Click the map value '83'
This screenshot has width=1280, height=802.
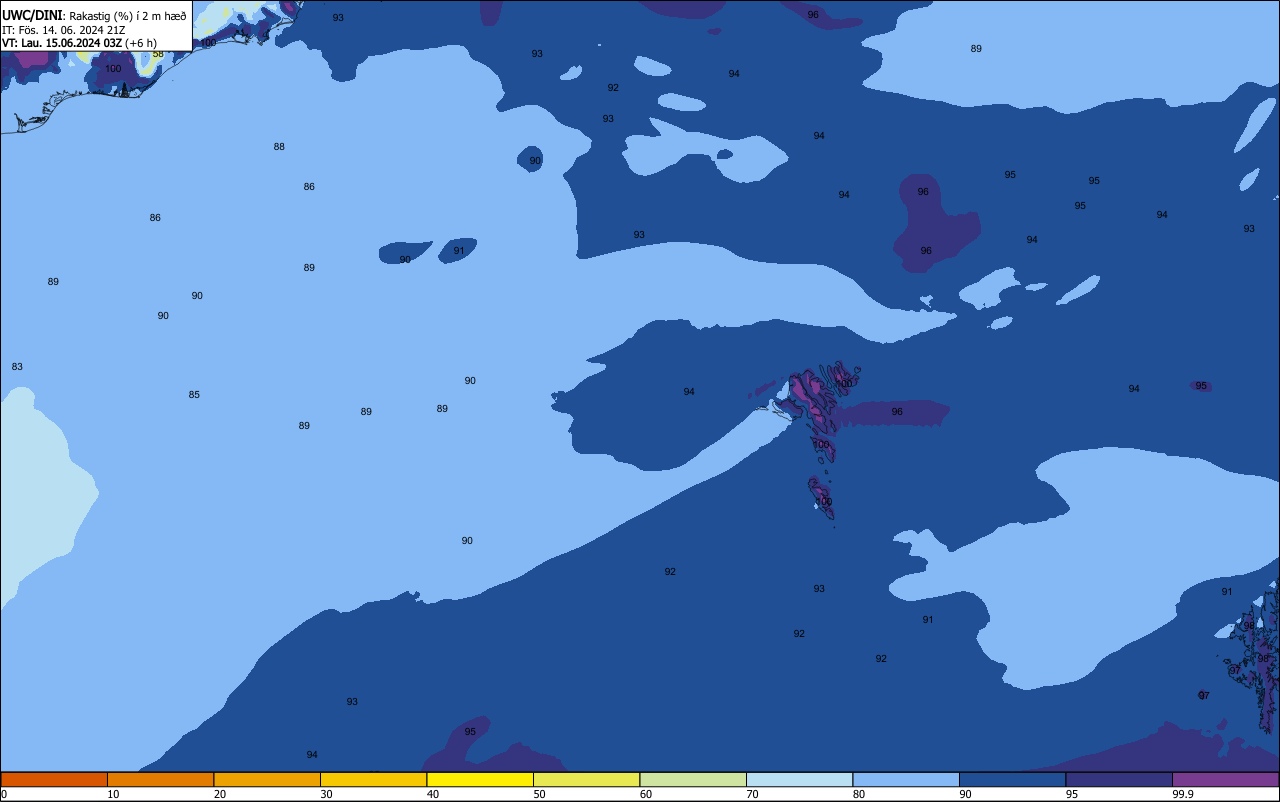click(17, 367)
